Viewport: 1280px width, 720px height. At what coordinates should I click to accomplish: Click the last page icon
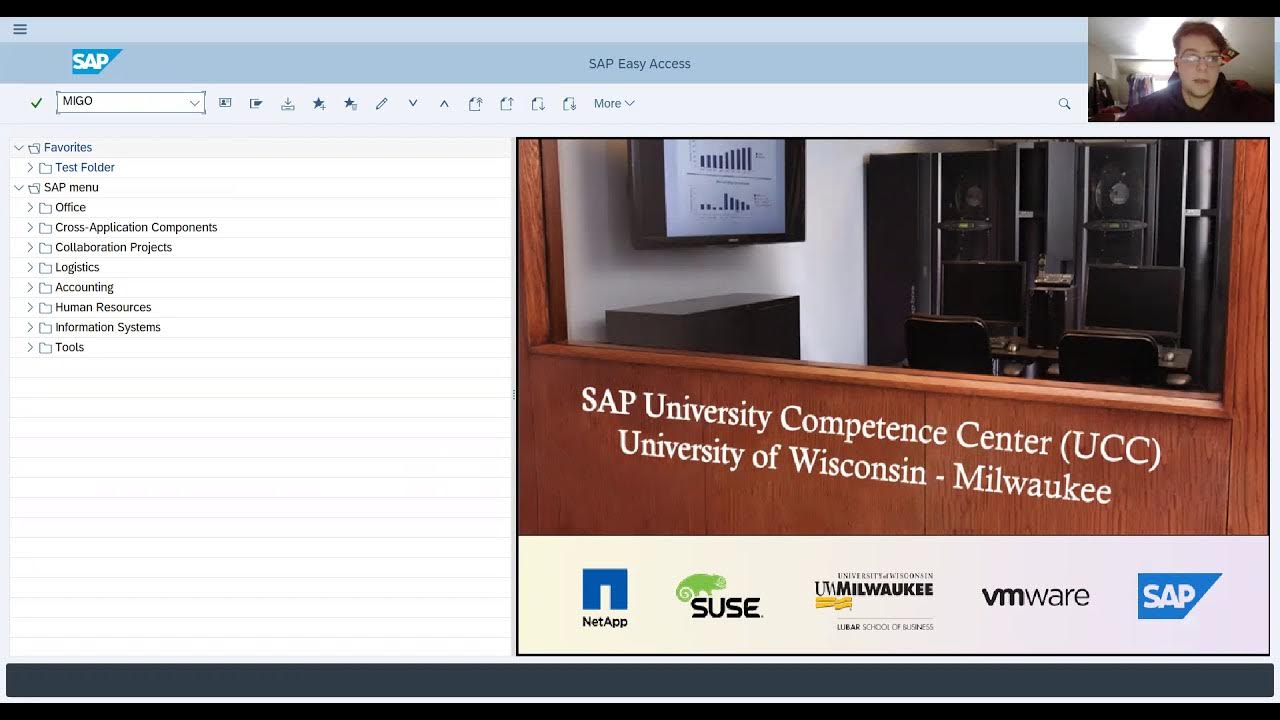569,103
